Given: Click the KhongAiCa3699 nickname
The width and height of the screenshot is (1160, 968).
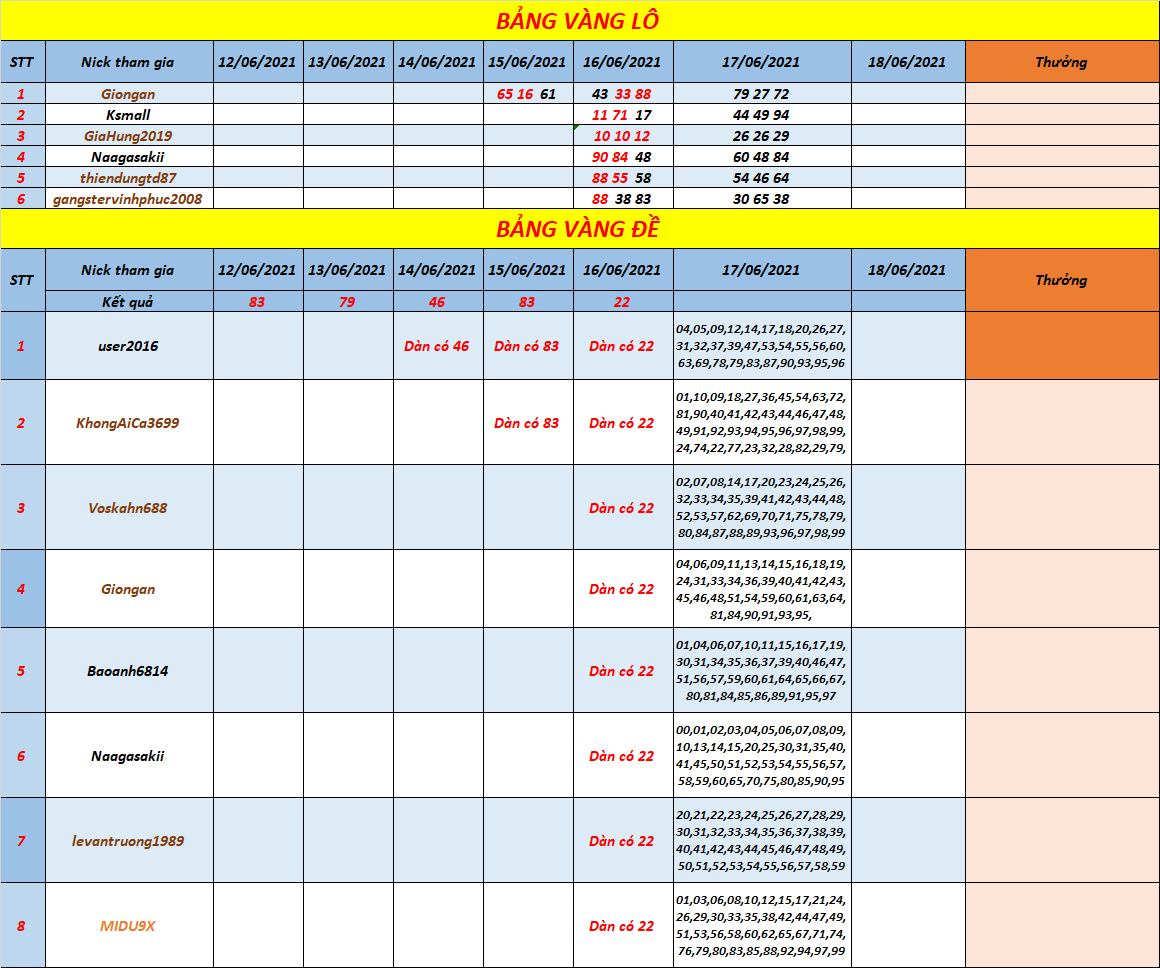Looking at the screenshot, I should coord(128,423).
